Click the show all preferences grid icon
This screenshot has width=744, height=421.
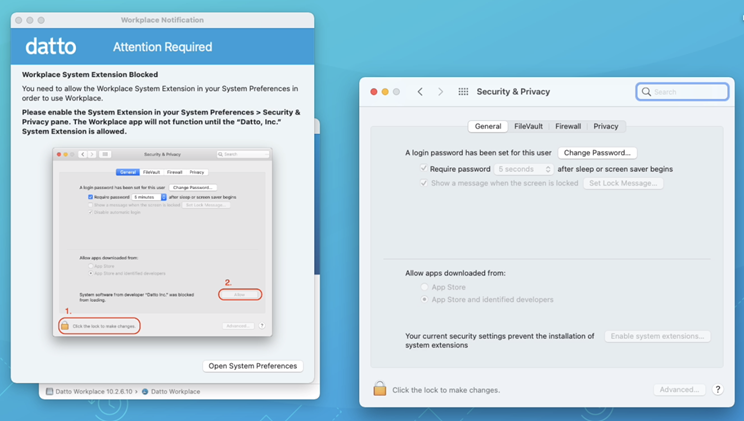point(463,92)
